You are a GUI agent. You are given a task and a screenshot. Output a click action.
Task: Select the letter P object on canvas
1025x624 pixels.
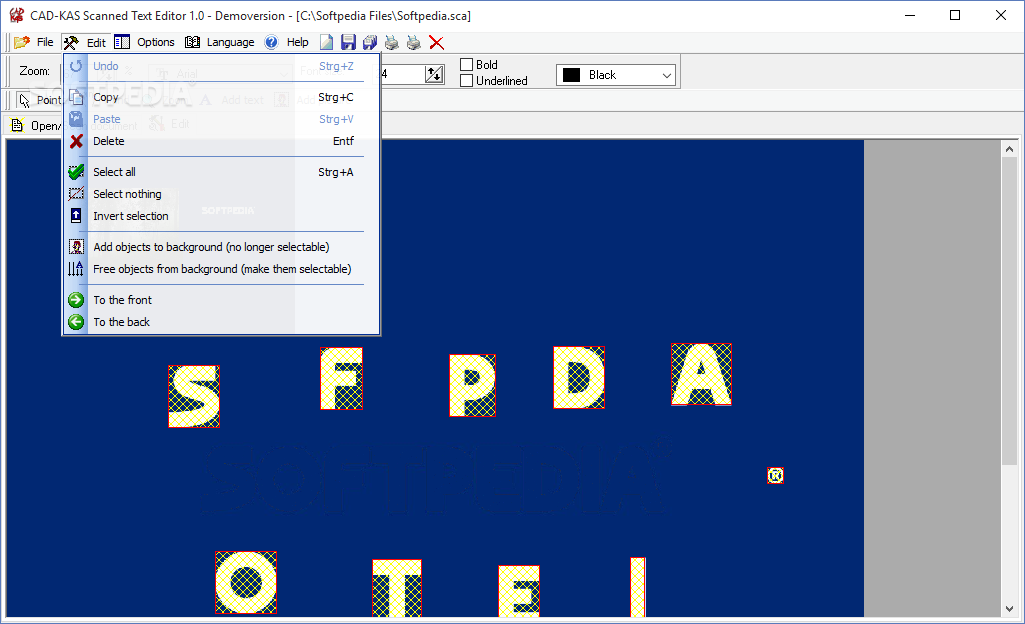click(x=473, y=386)
